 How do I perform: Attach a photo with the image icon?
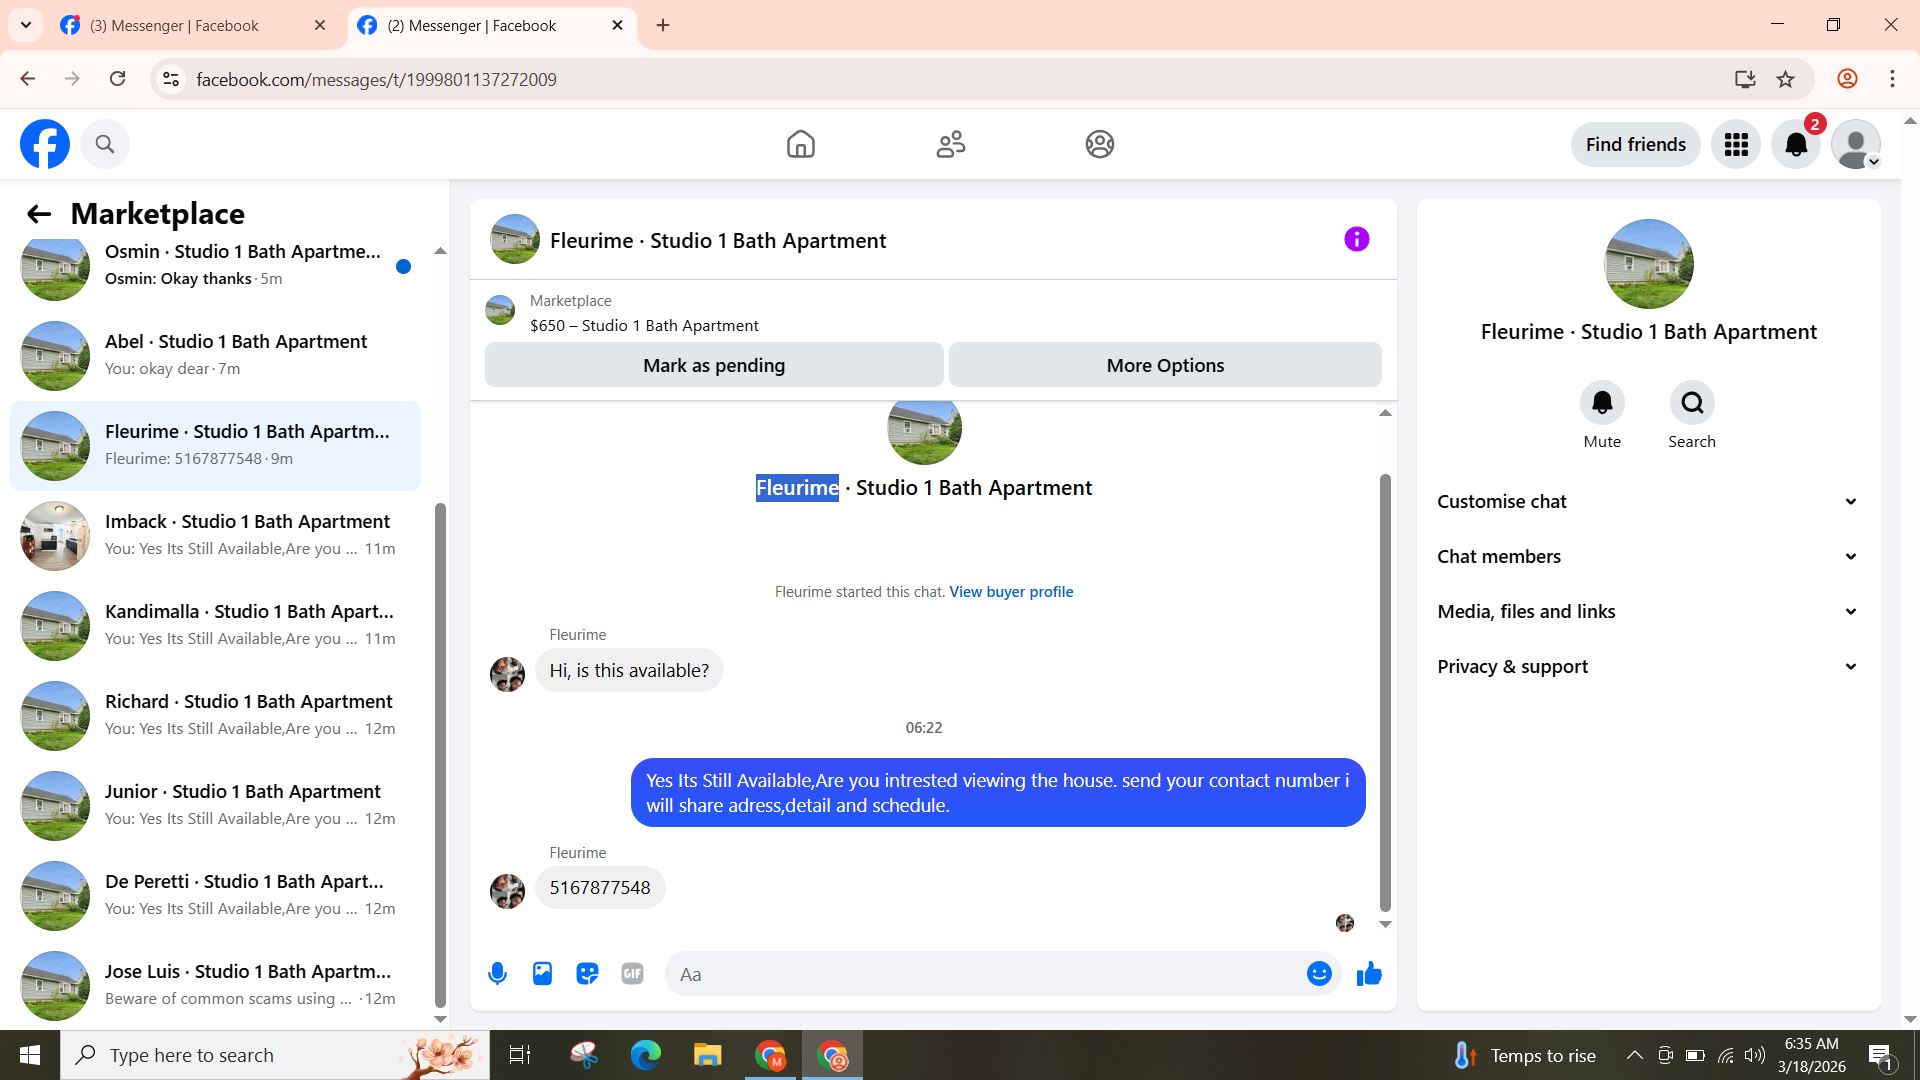pyautogui.click(x=542, y=974)
